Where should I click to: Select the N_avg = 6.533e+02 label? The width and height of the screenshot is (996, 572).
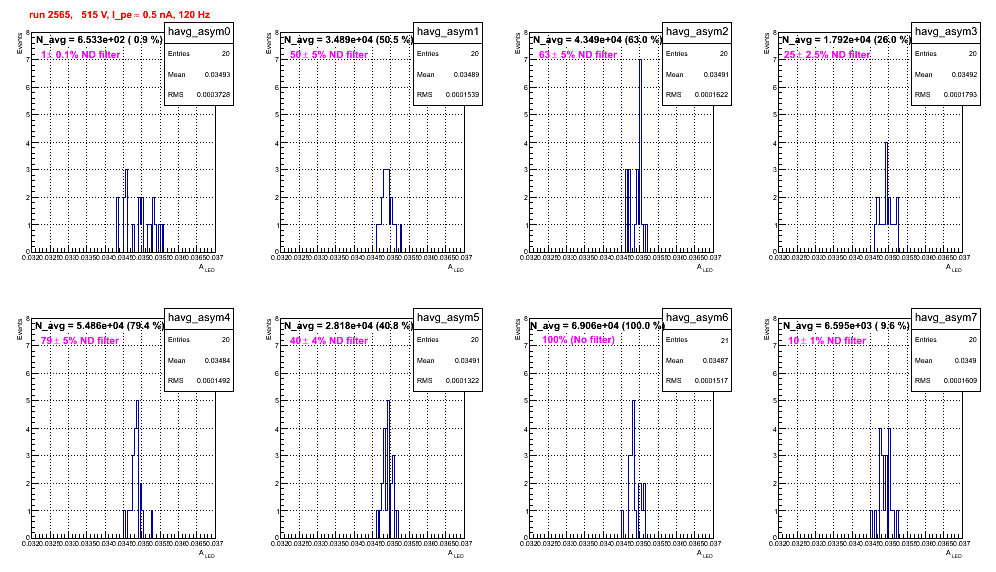click(x=98, y=39)
